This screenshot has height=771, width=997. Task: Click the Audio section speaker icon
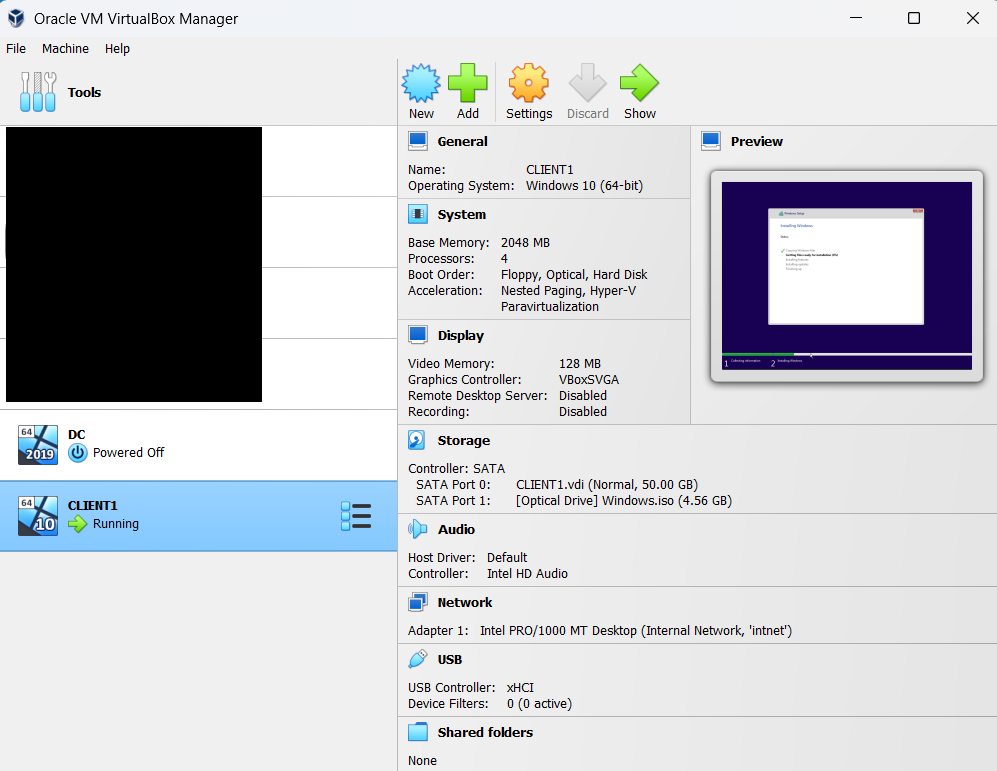[x=417, y=529]
